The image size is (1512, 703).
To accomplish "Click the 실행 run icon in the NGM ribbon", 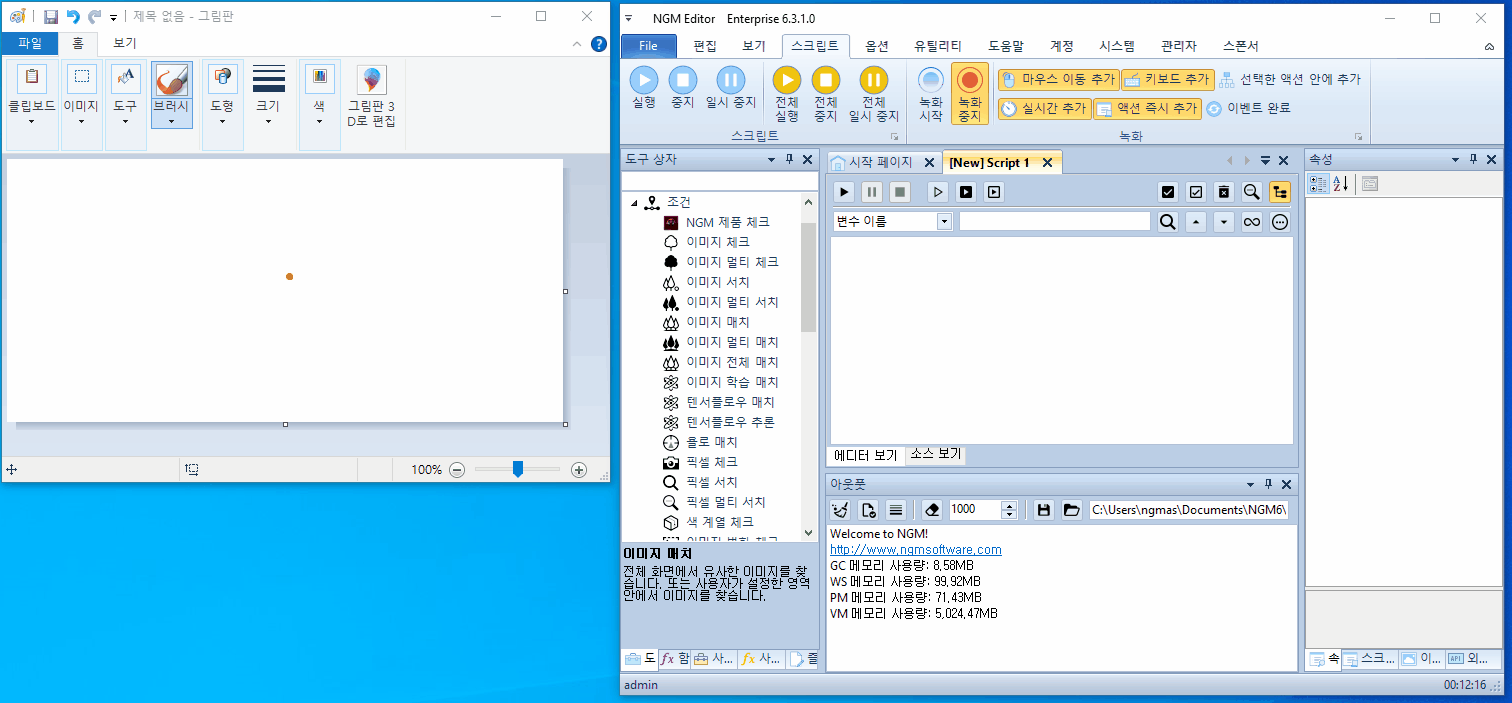I will click(644, 80).
